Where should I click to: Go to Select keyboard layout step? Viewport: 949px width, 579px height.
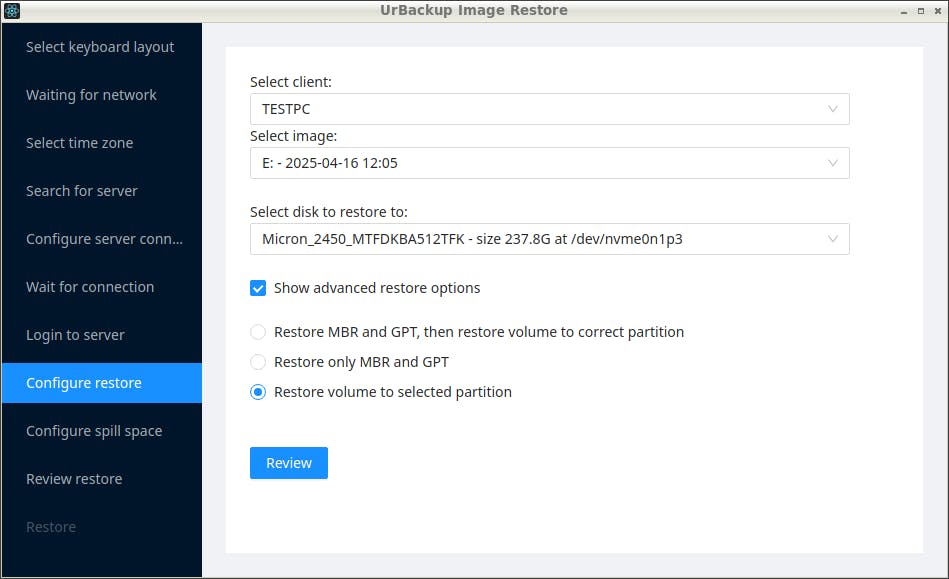point(100,47)
